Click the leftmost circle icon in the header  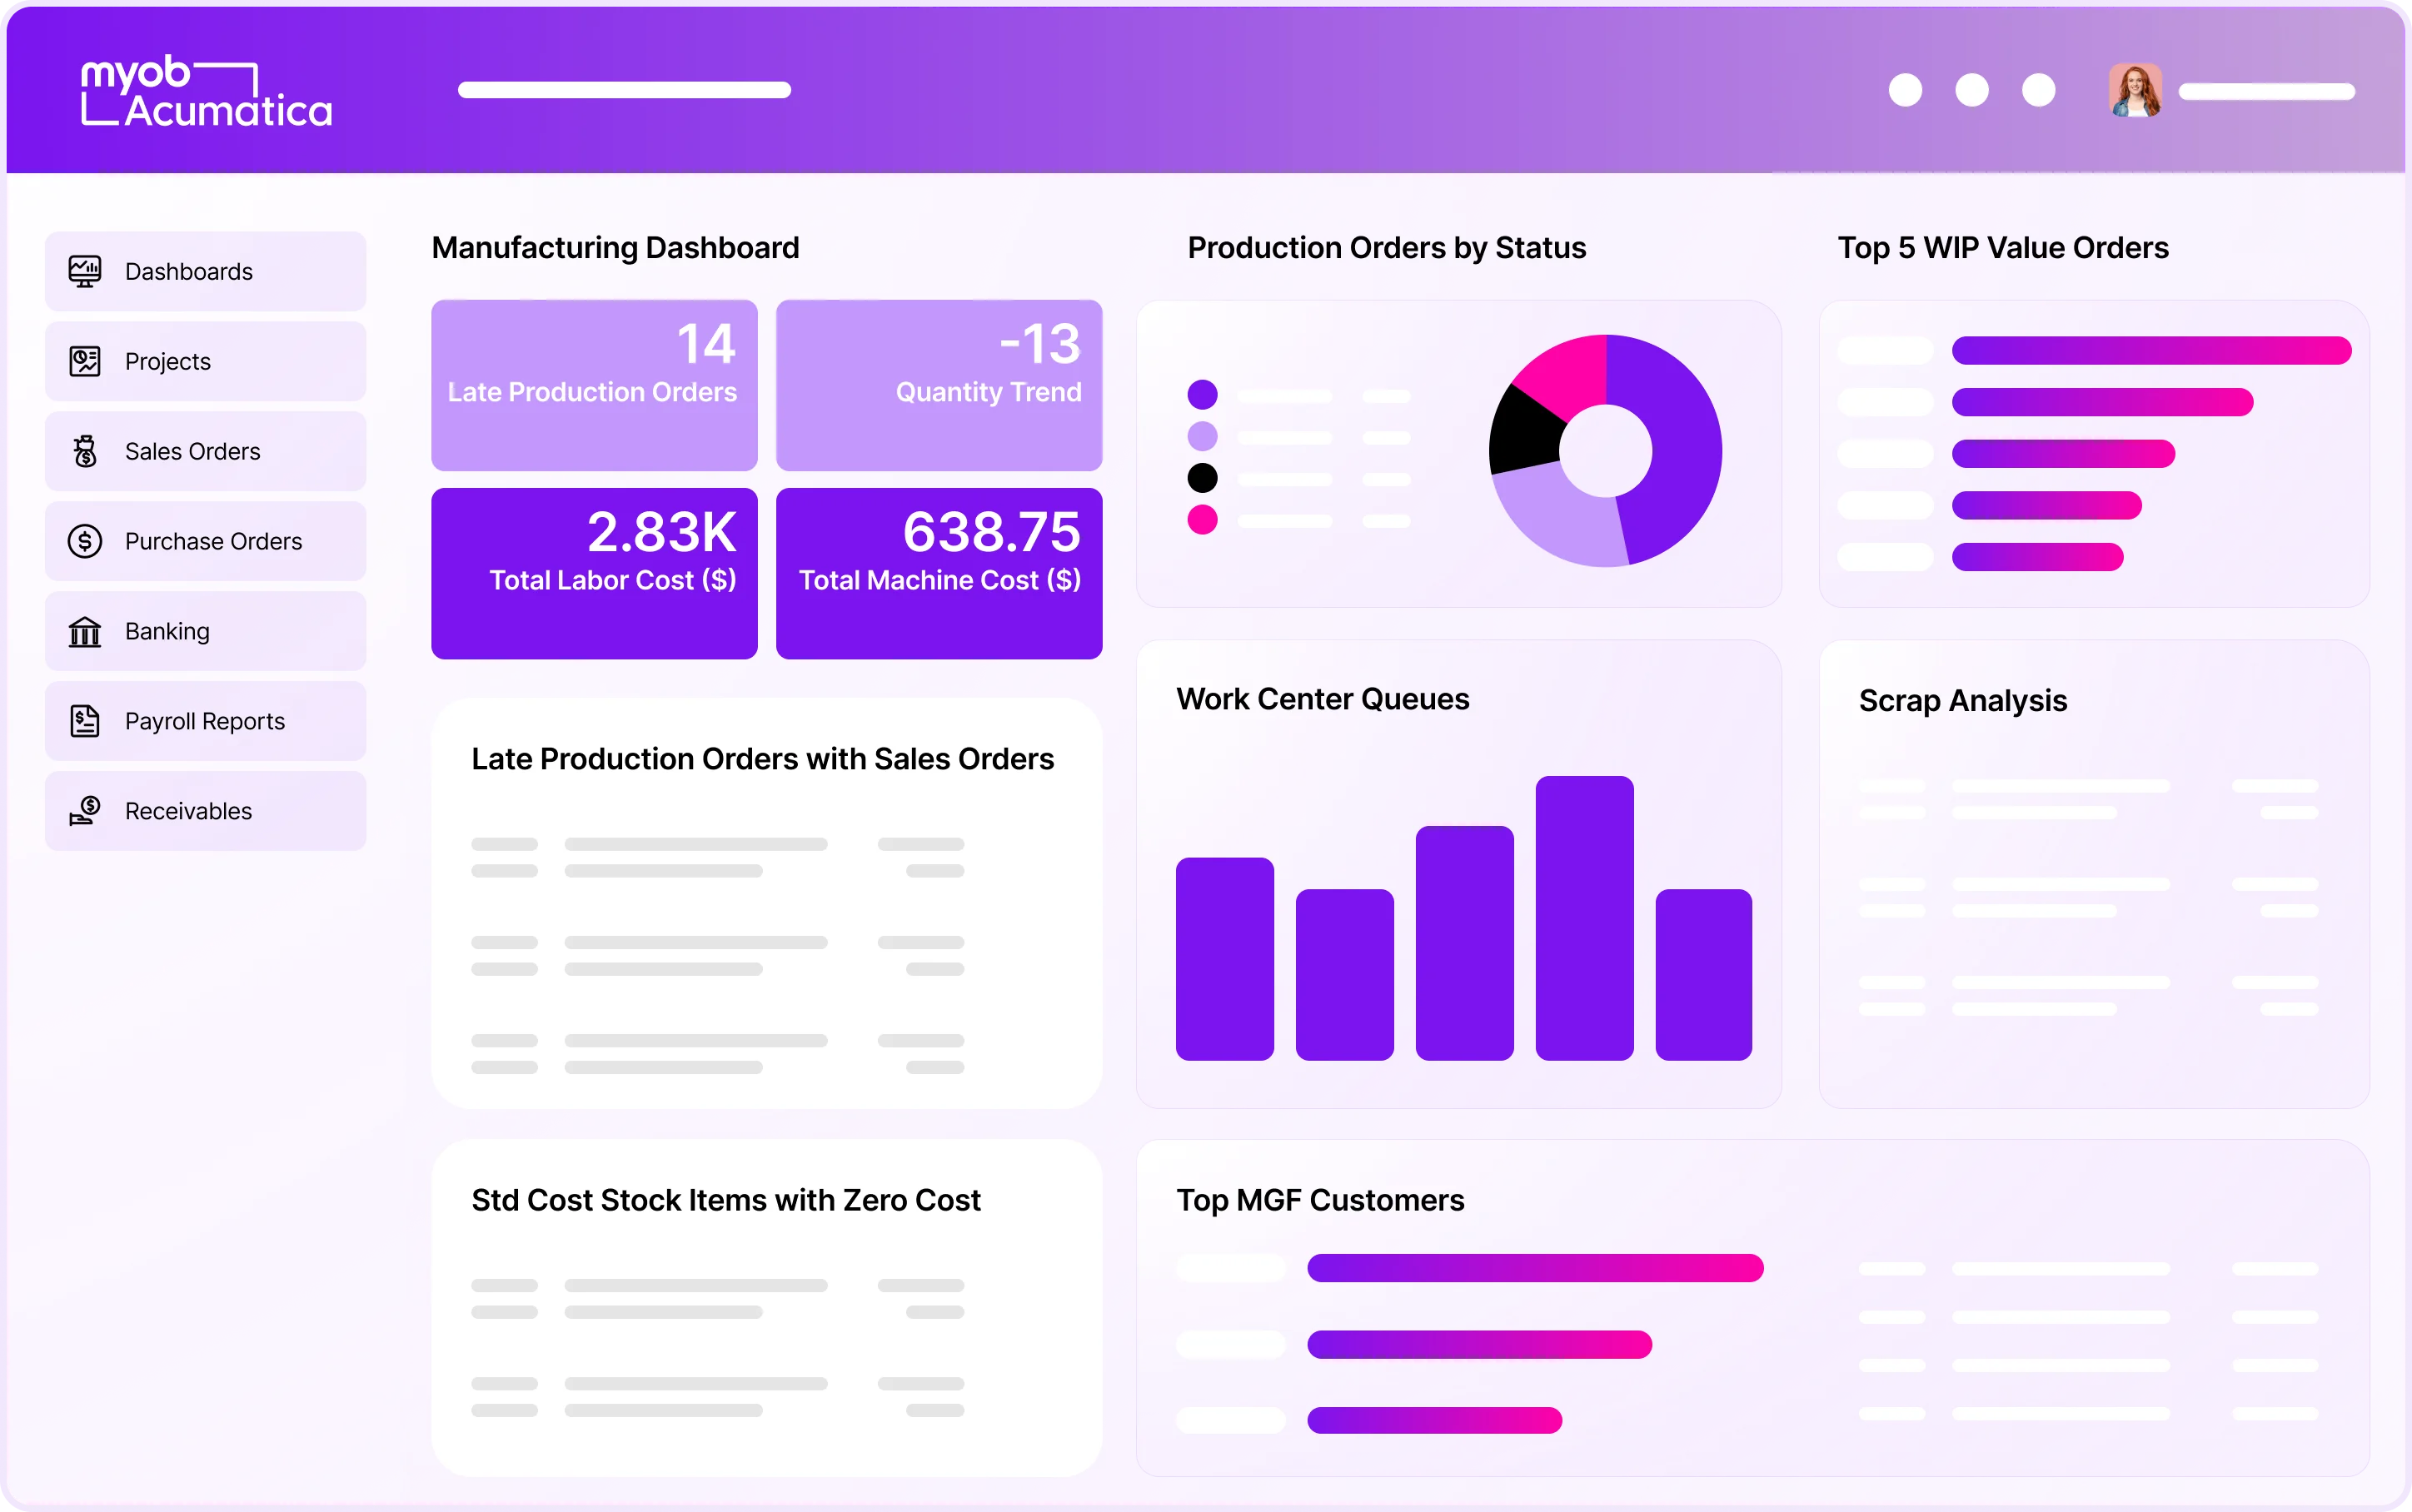click(x=1904, y=90)
